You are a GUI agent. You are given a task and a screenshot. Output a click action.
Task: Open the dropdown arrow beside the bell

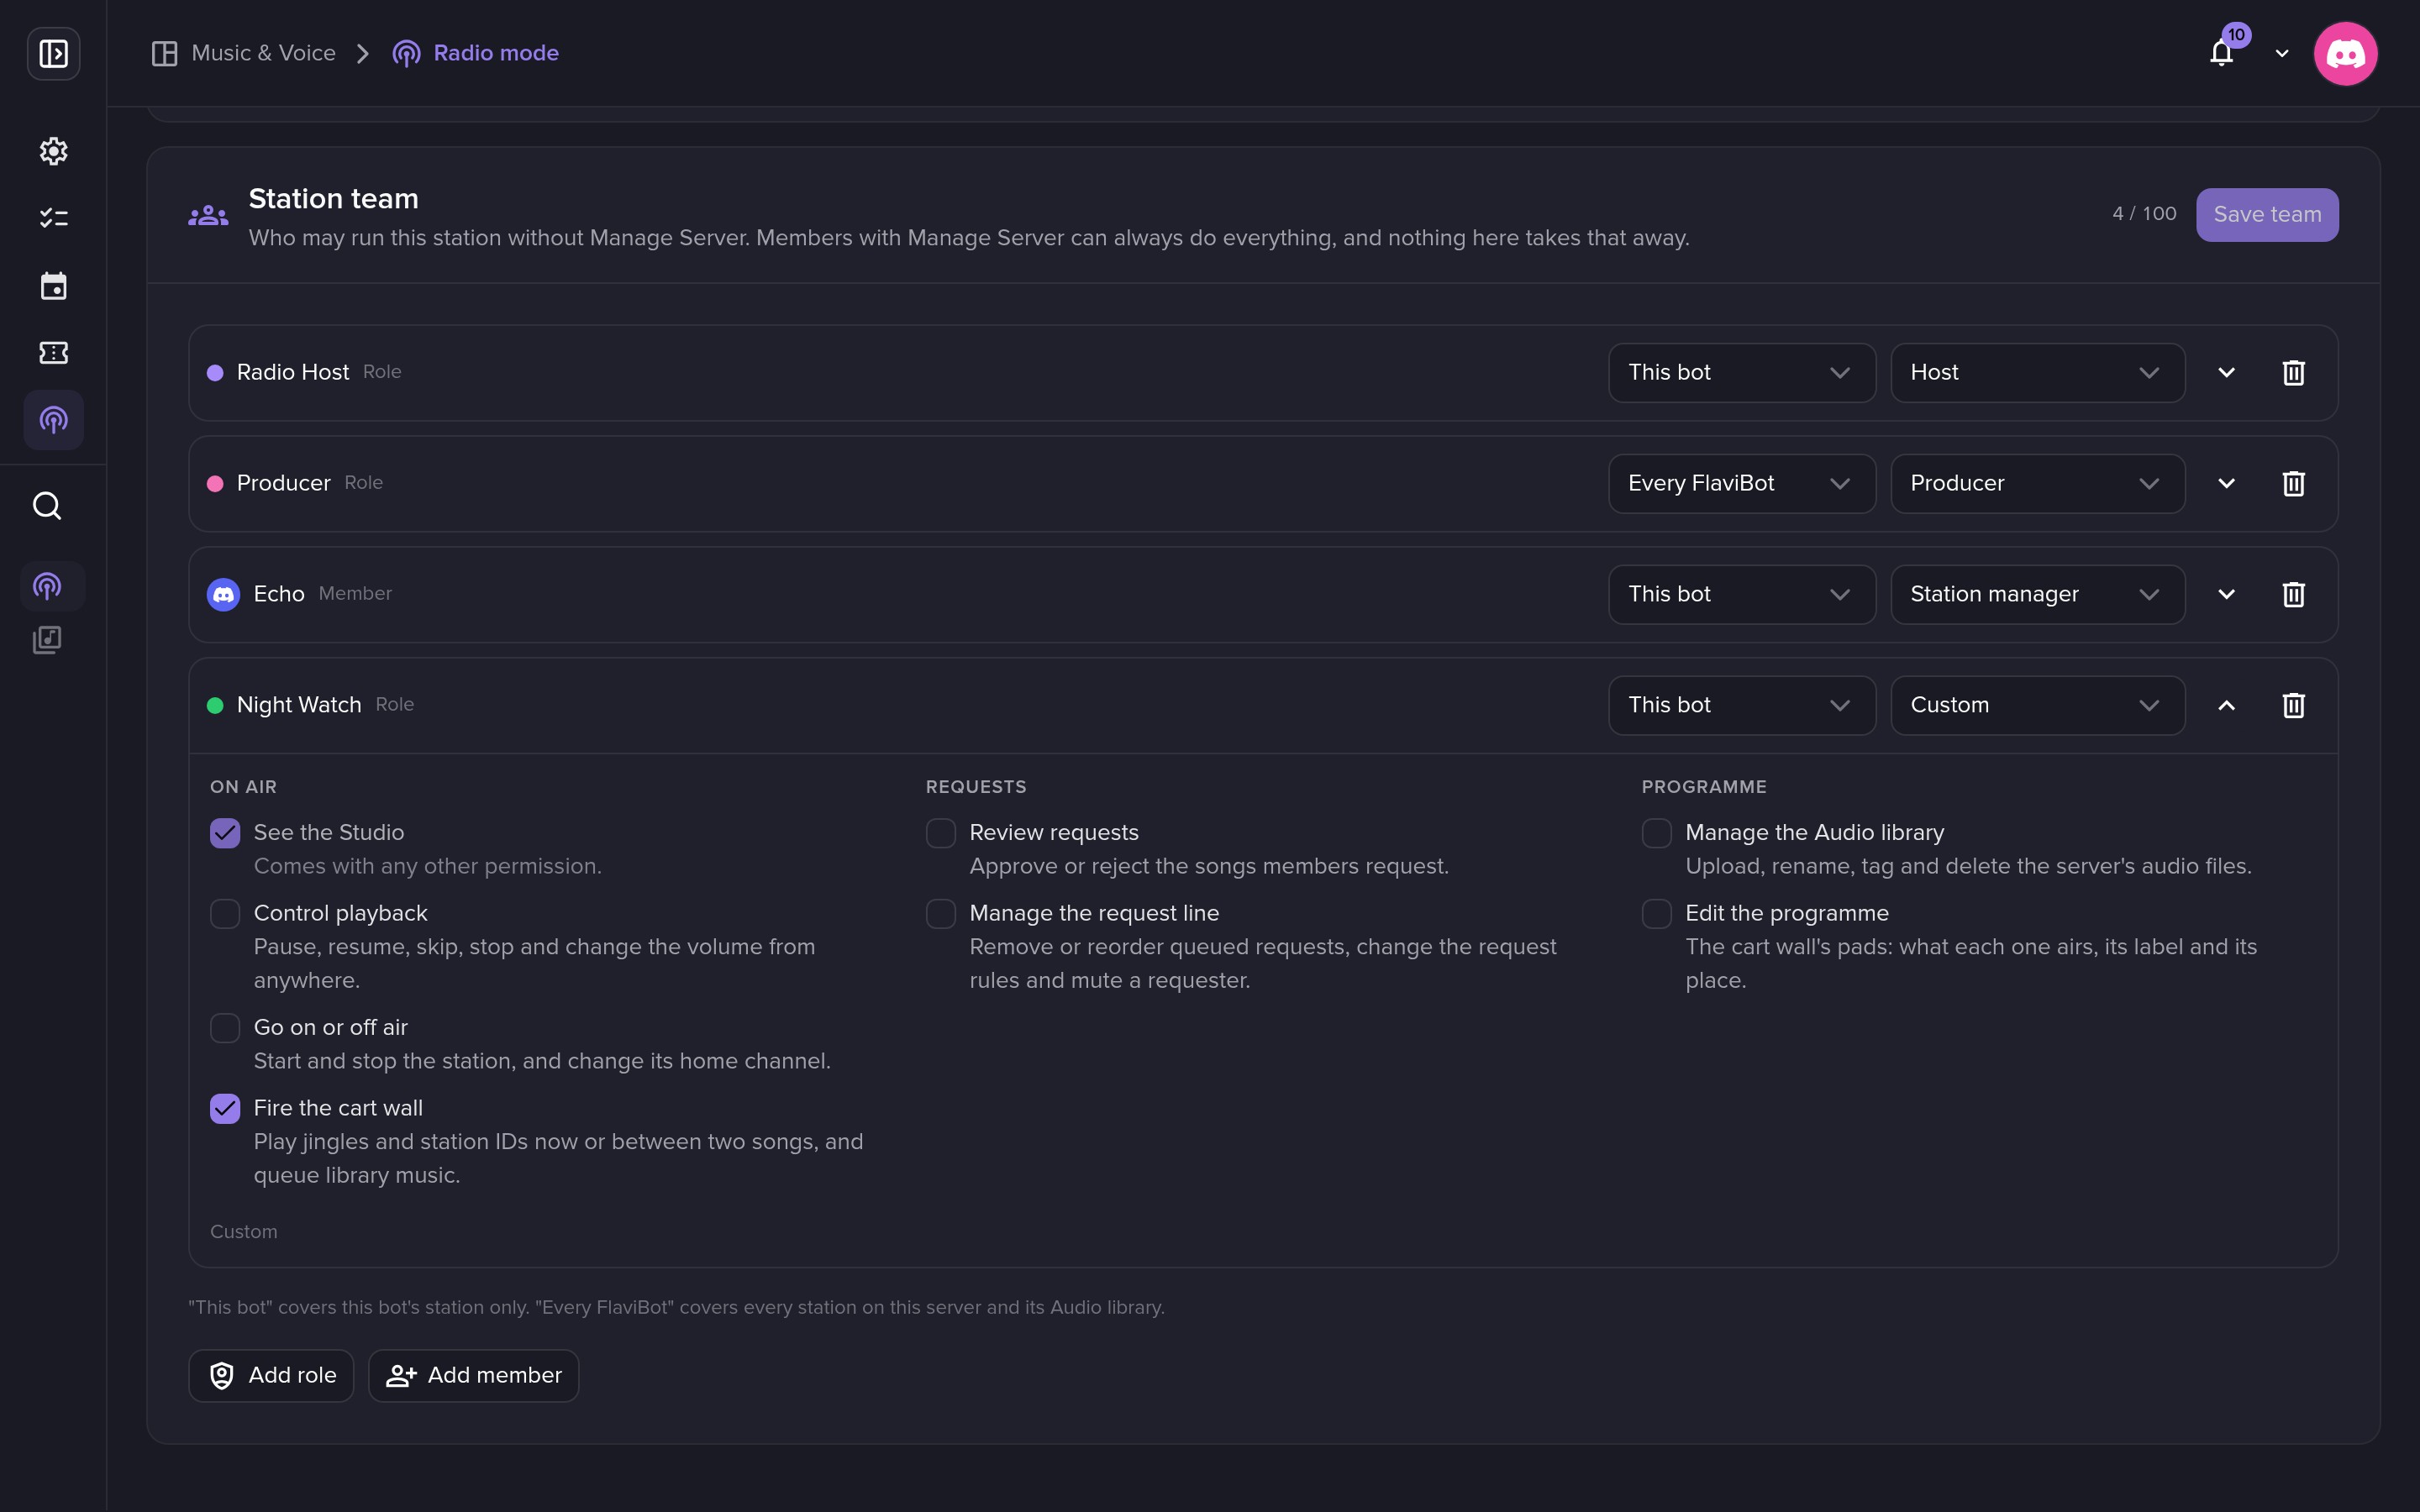pos(2282,53)
